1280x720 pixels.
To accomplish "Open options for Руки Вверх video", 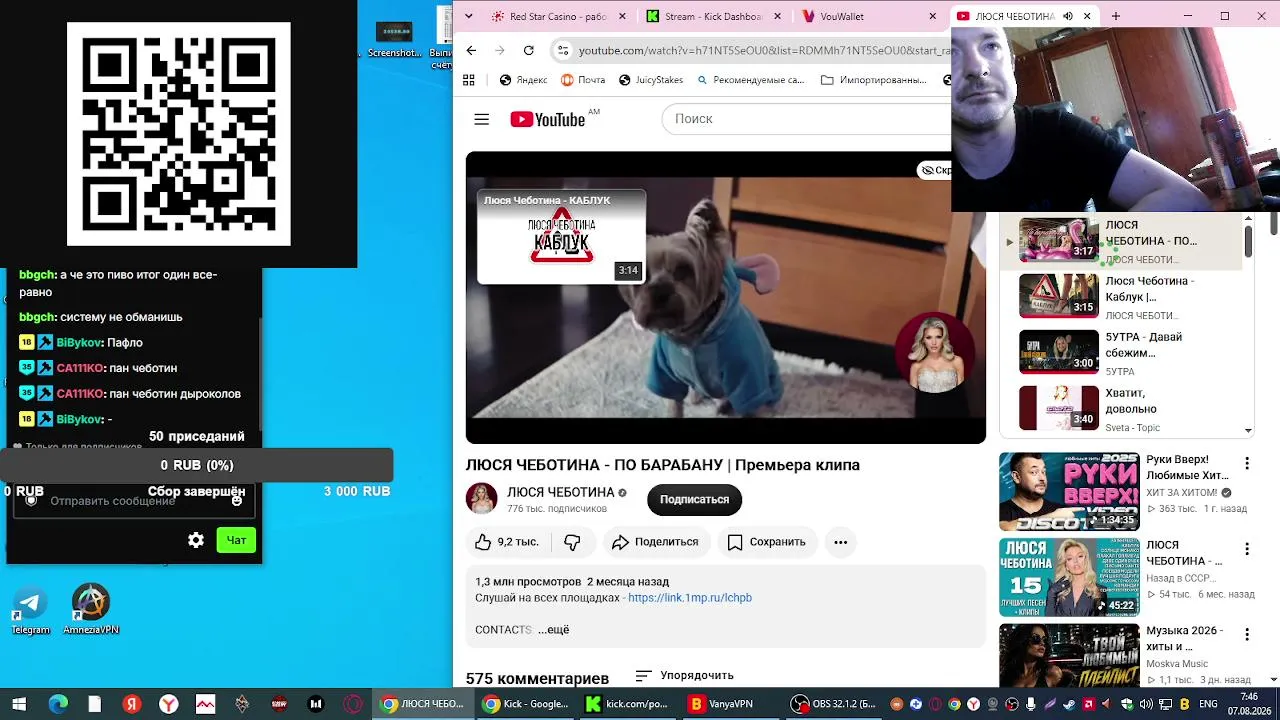I will tap(1247, 463).
